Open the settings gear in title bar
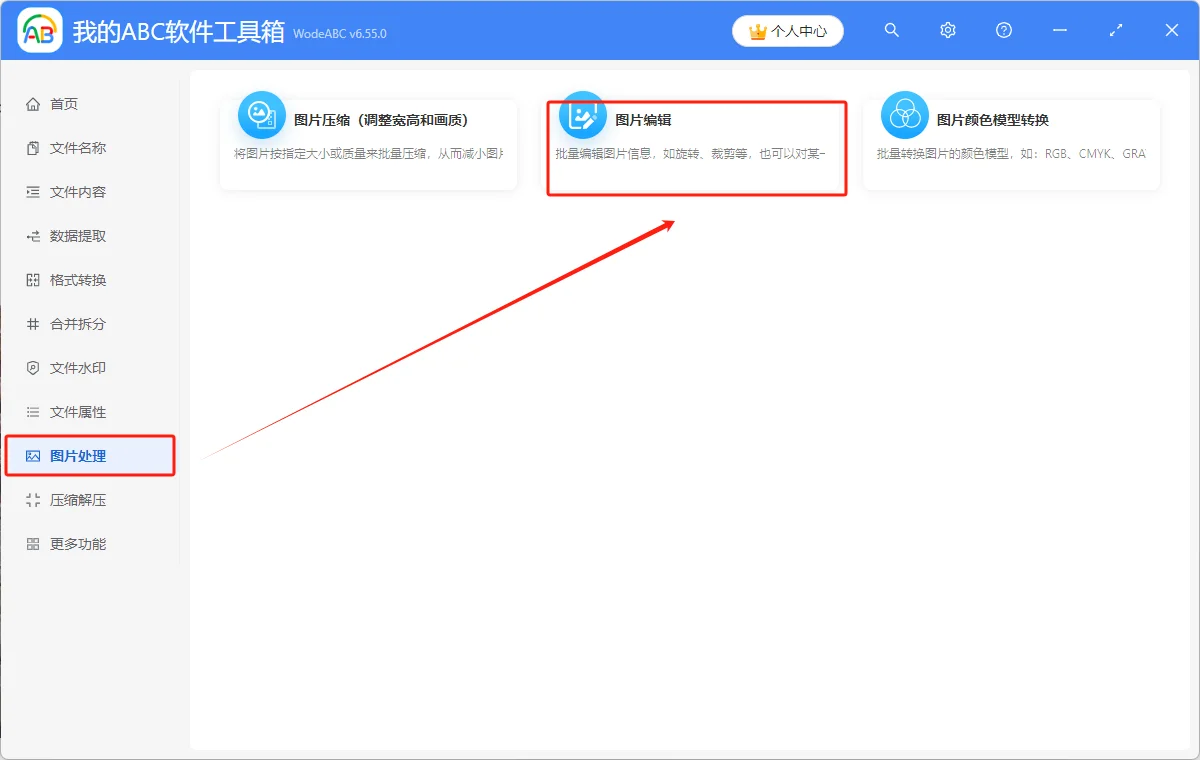This screenshot has width=1200, height=760. click(947, 30)
